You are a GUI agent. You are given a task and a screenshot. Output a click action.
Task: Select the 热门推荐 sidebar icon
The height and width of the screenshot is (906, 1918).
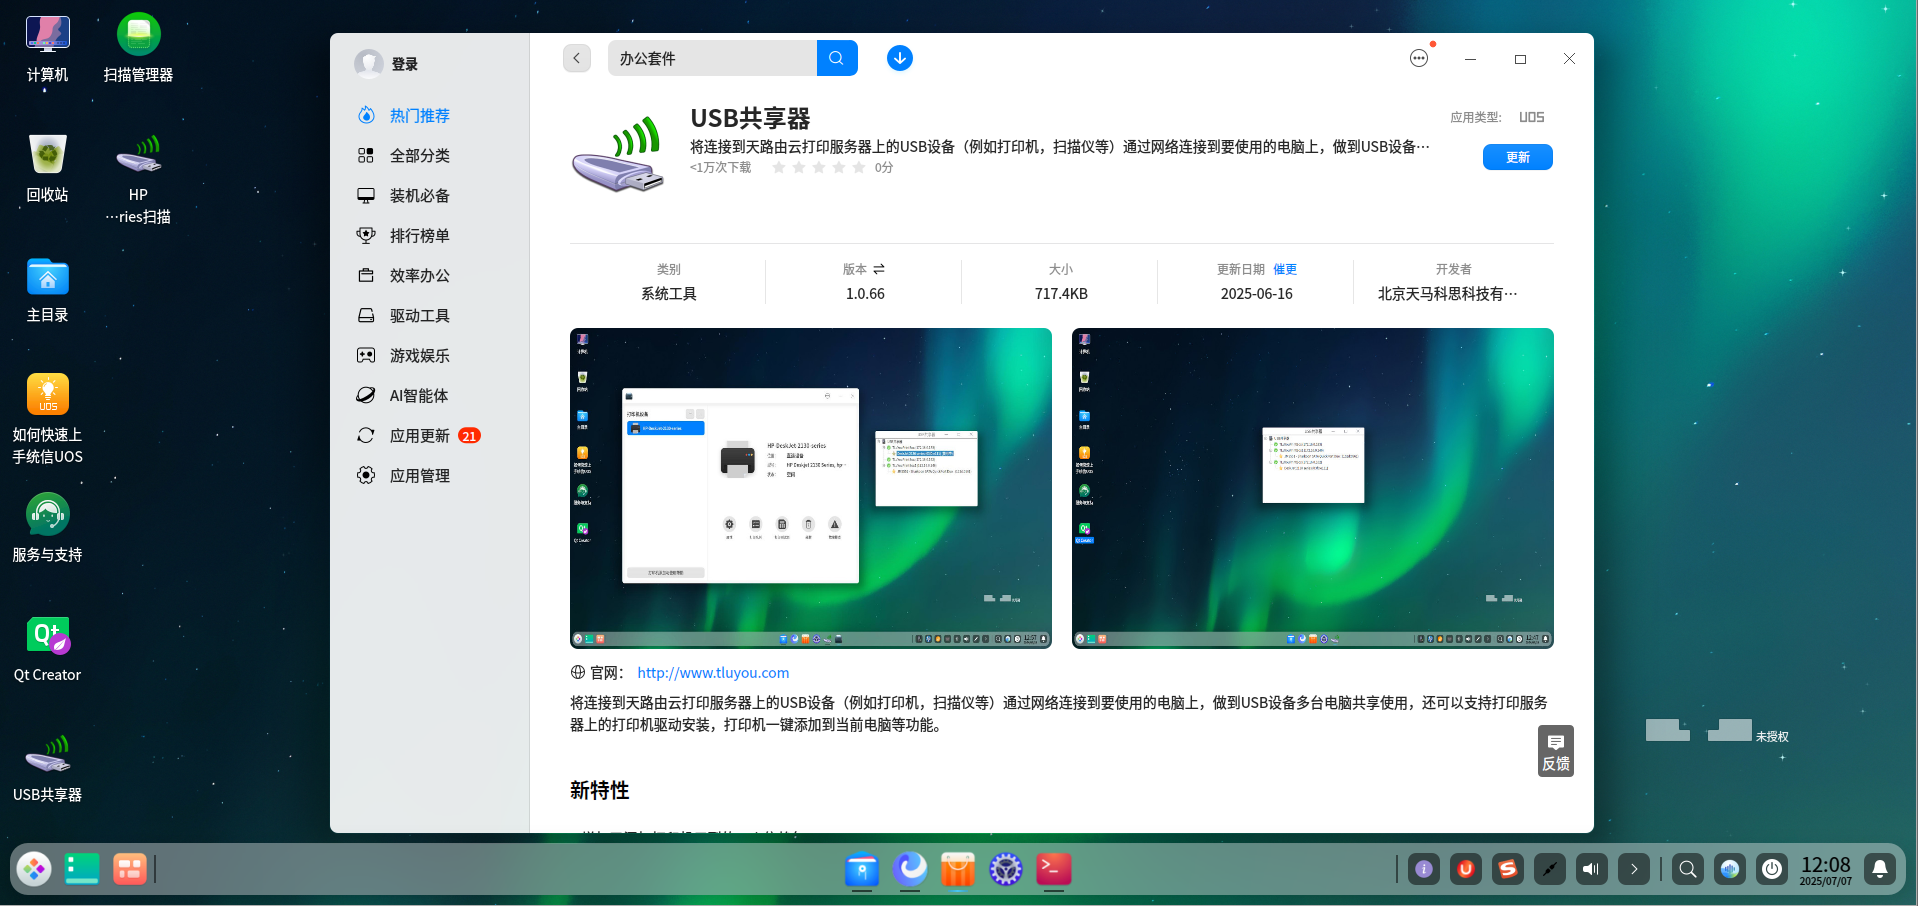366,115
